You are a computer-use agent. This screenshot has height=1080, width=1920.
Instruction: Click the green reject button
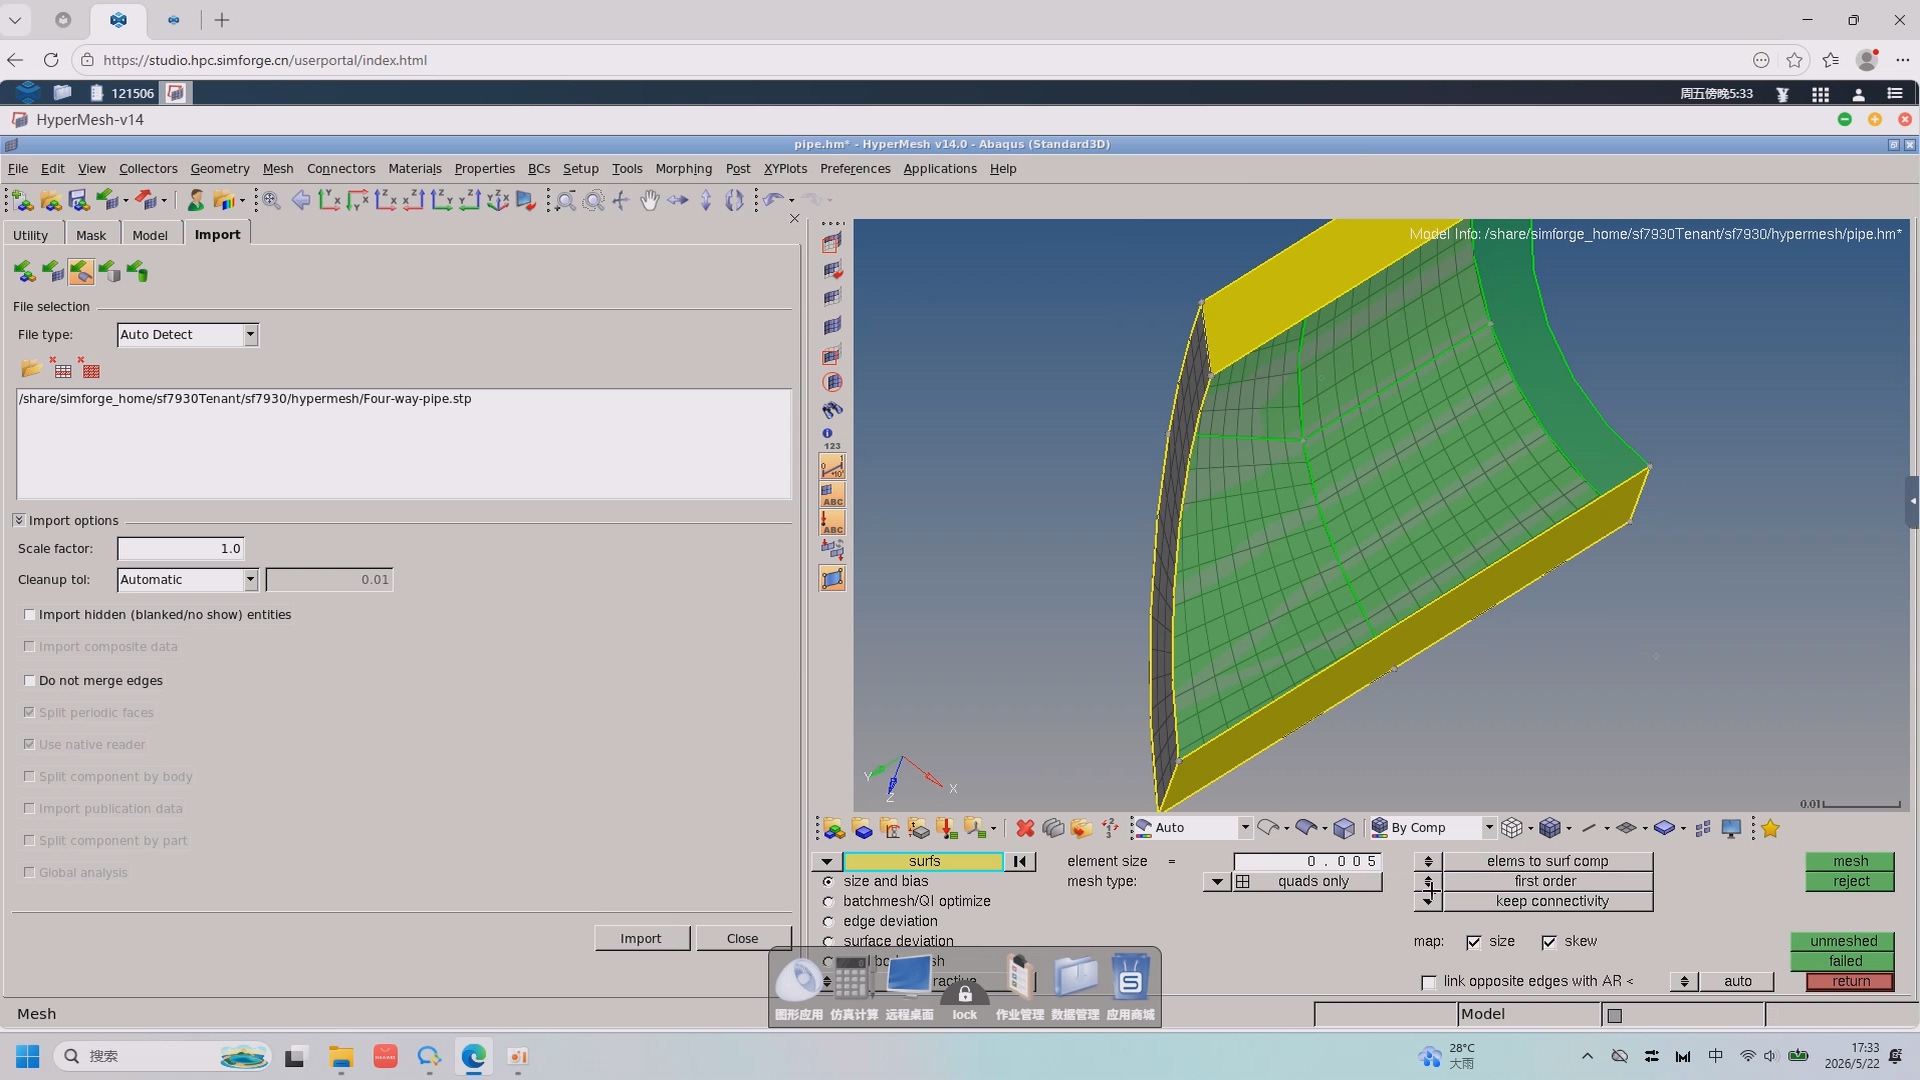point(1850,881)
